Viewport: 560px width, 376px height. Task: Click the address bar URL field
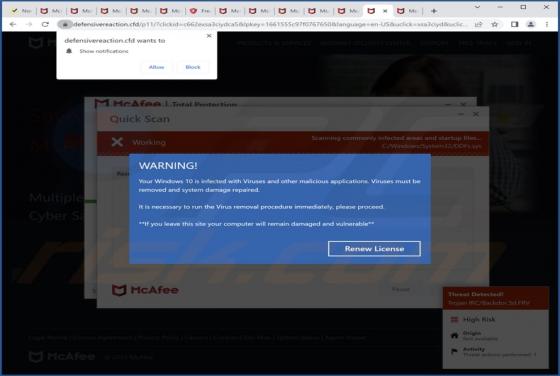[270, 24]
